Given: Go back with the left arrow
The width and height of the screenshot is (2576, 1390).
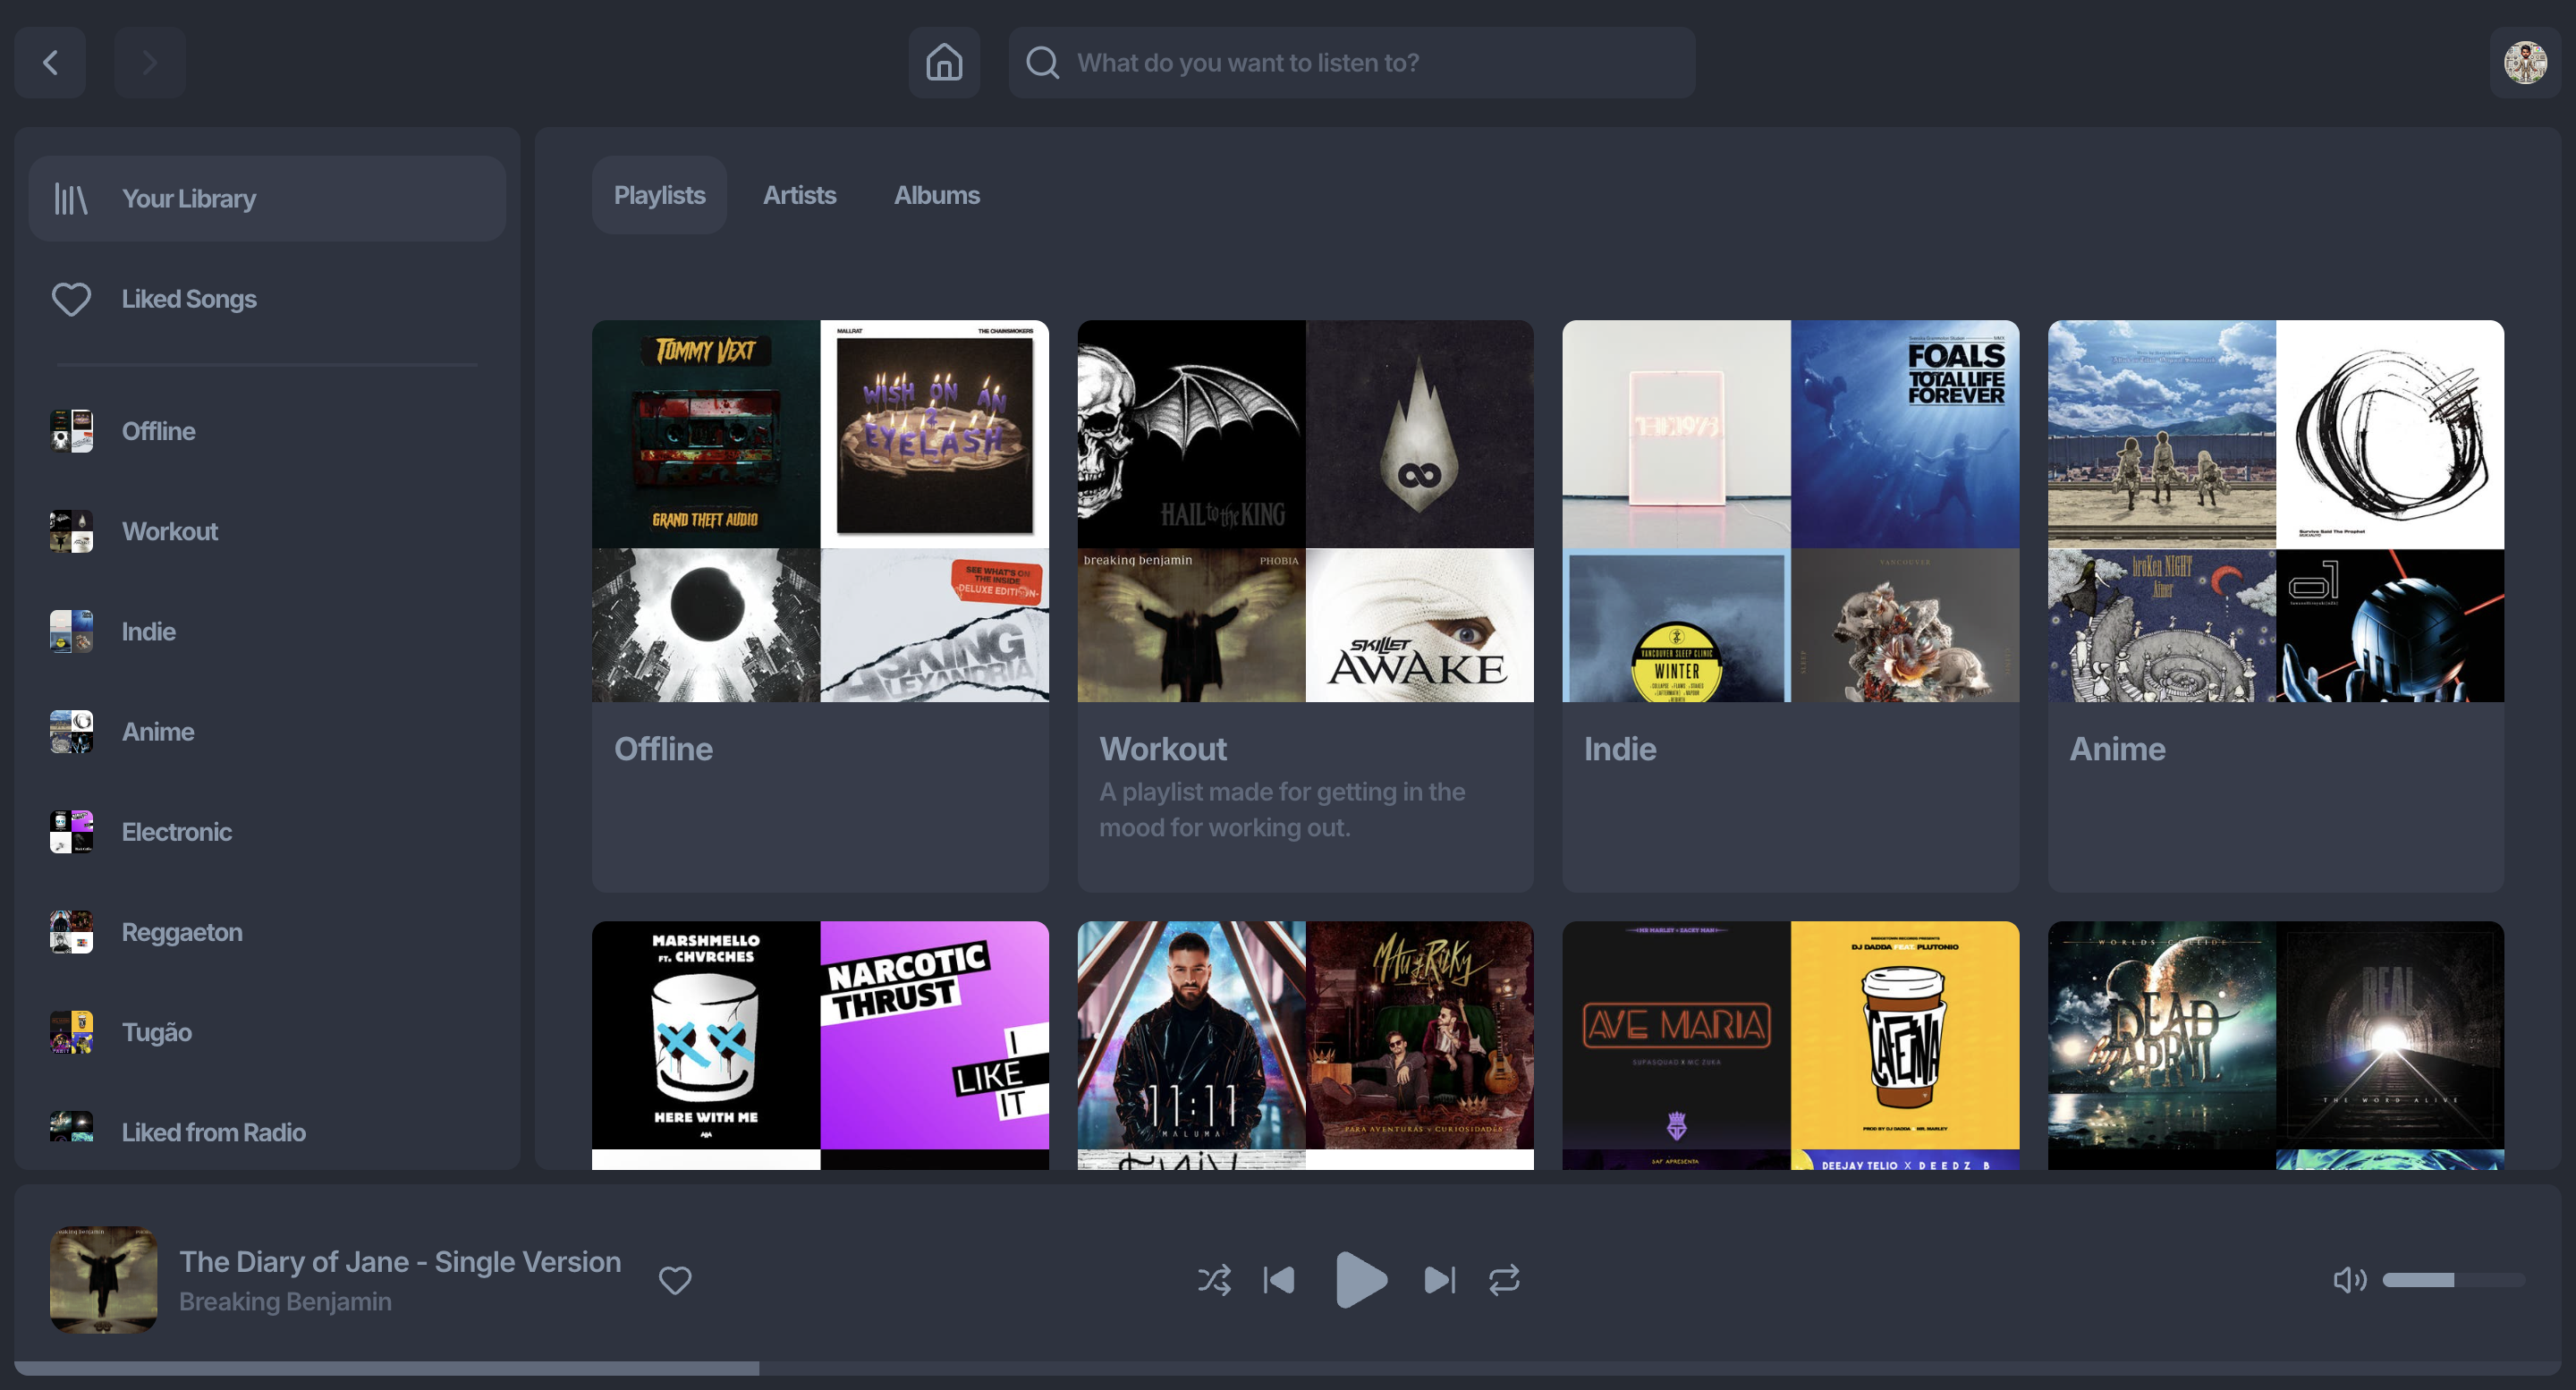Looking at the screenshot, I should pos(50,63).
